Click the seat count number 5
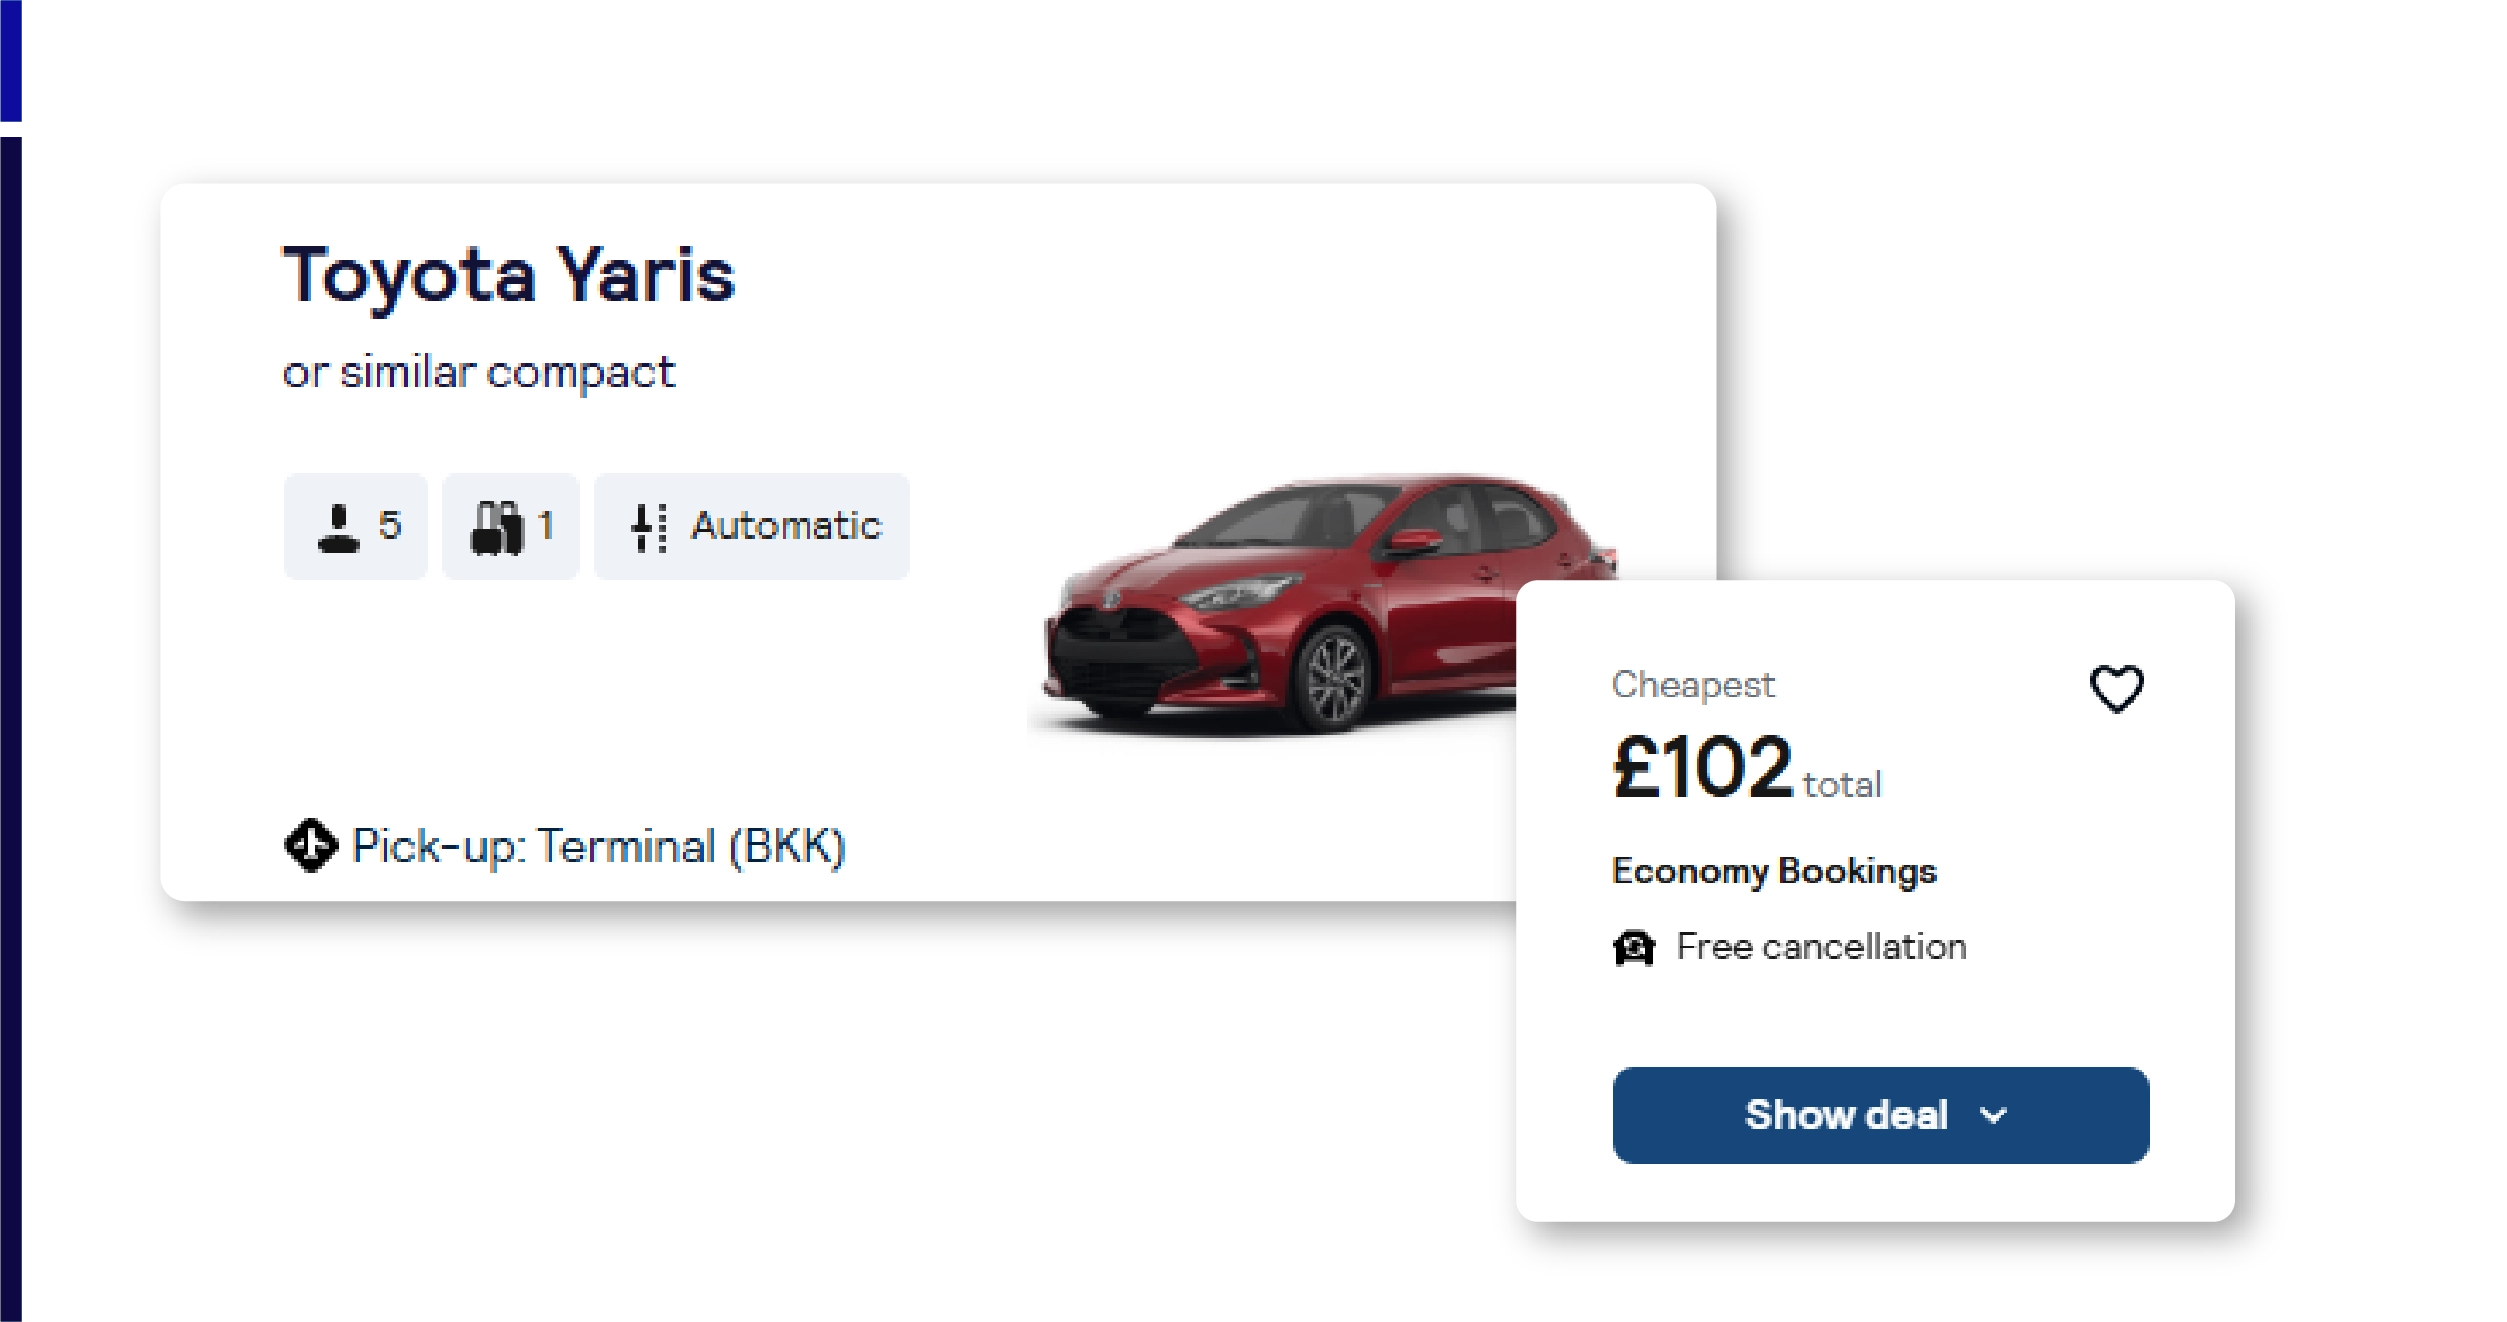Screen dimensions: 2507x1322 tap(389, 525)
